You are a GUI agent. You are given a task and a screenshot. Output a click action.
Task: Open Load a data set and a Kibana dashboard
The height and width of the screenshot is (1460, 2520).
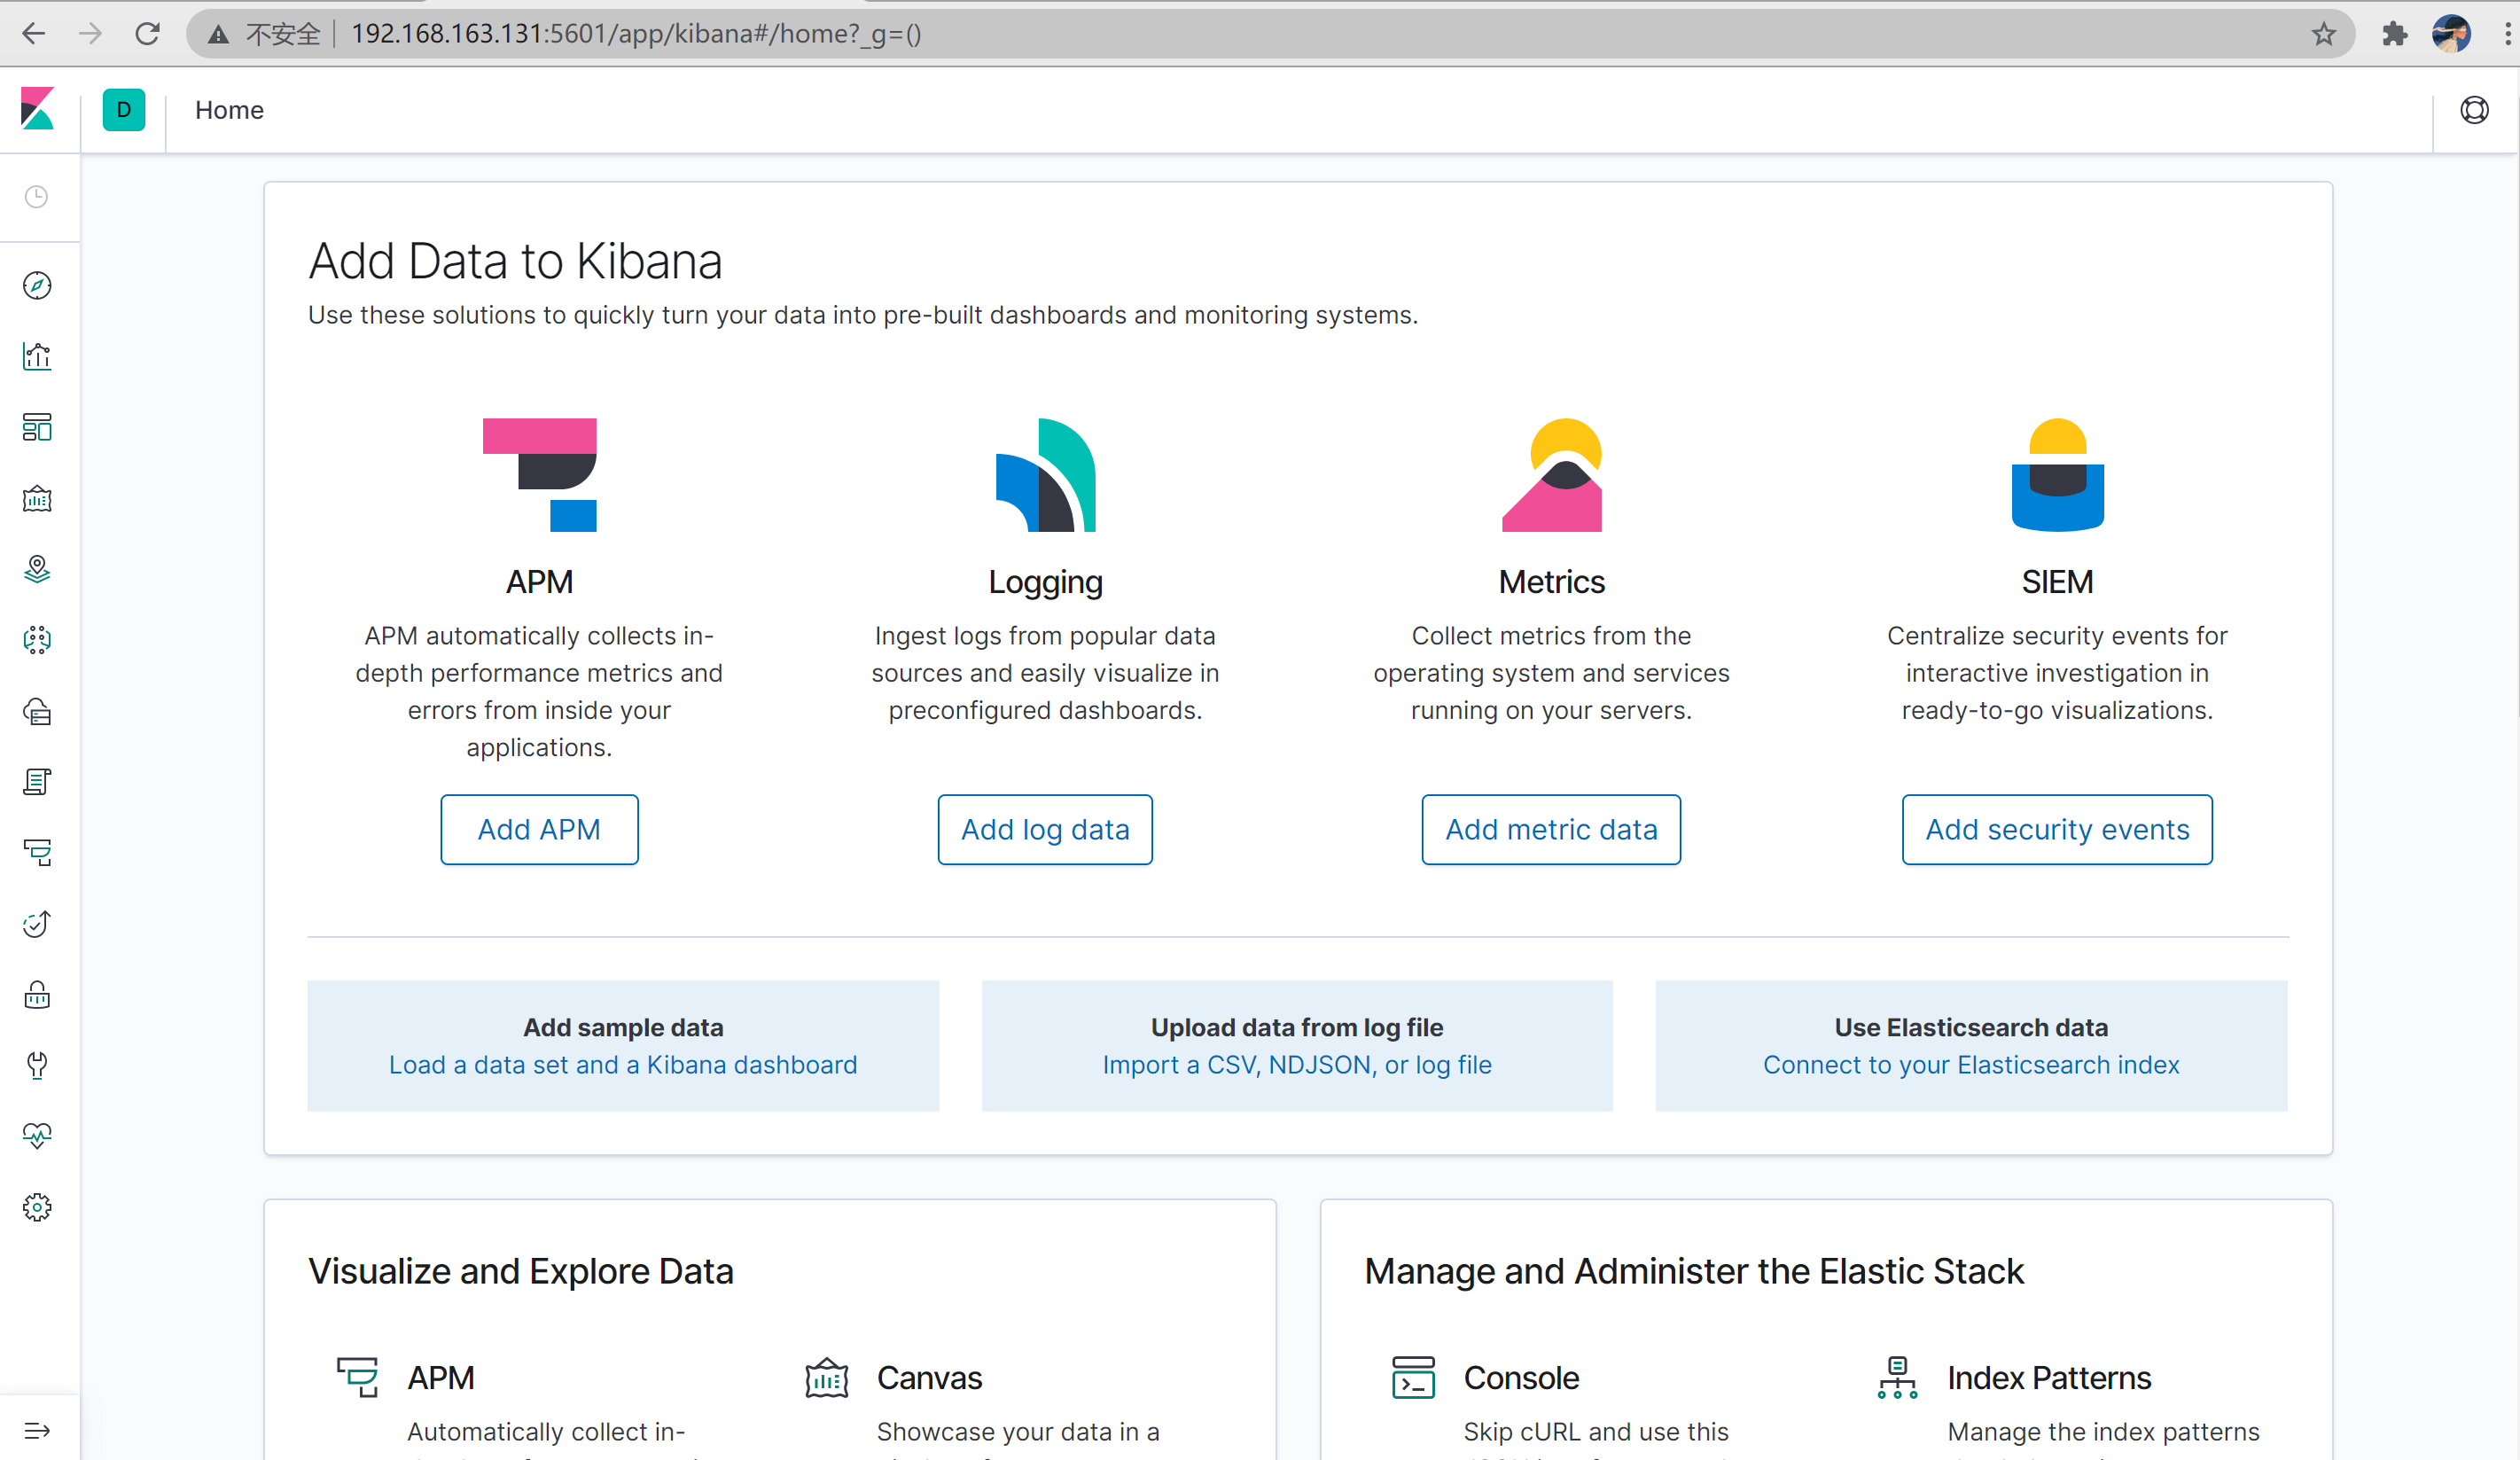click(x=623, y=1065)
